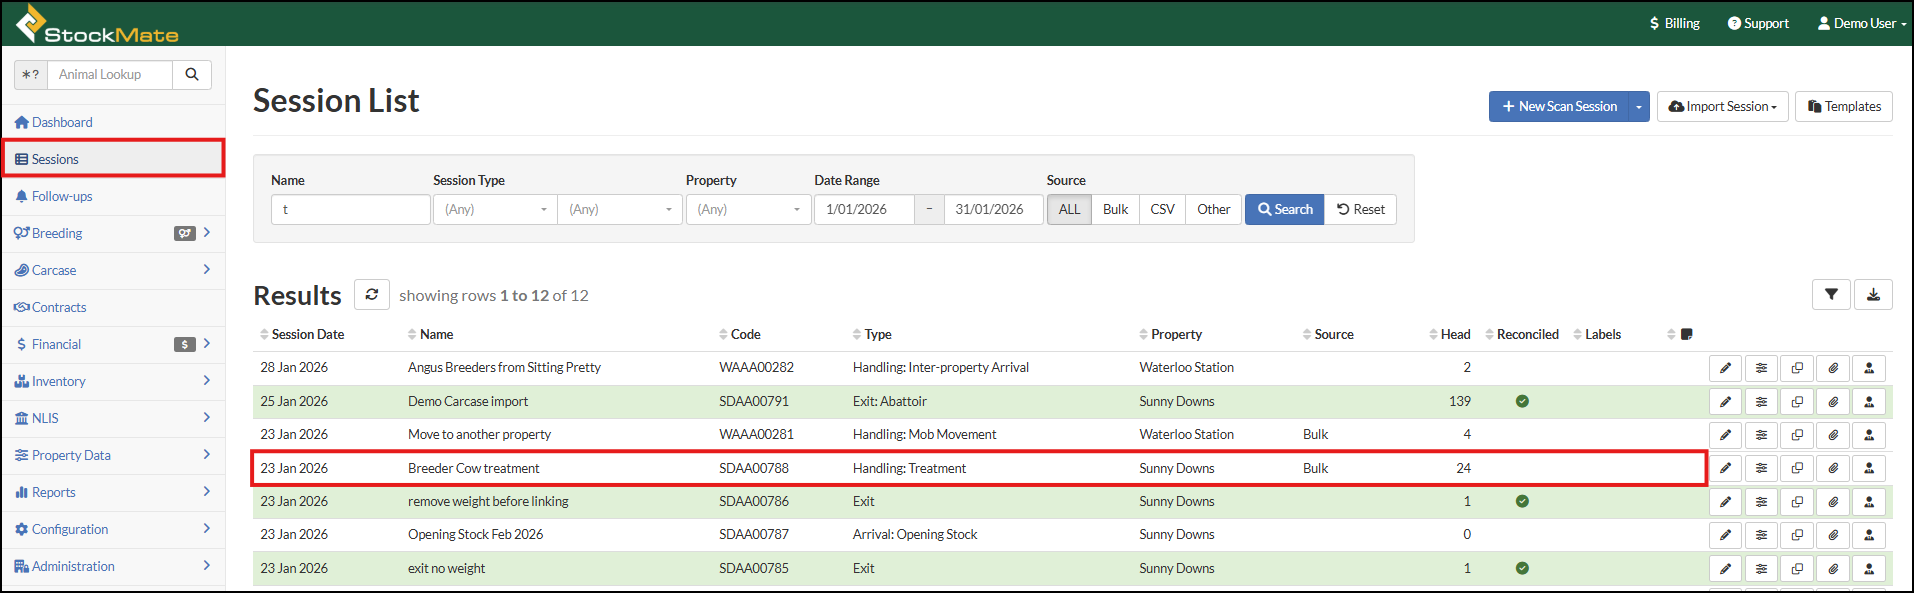Click reconciled checkmark in Demo Carcase import row
1914x593 pixels.
(1522, 401)
